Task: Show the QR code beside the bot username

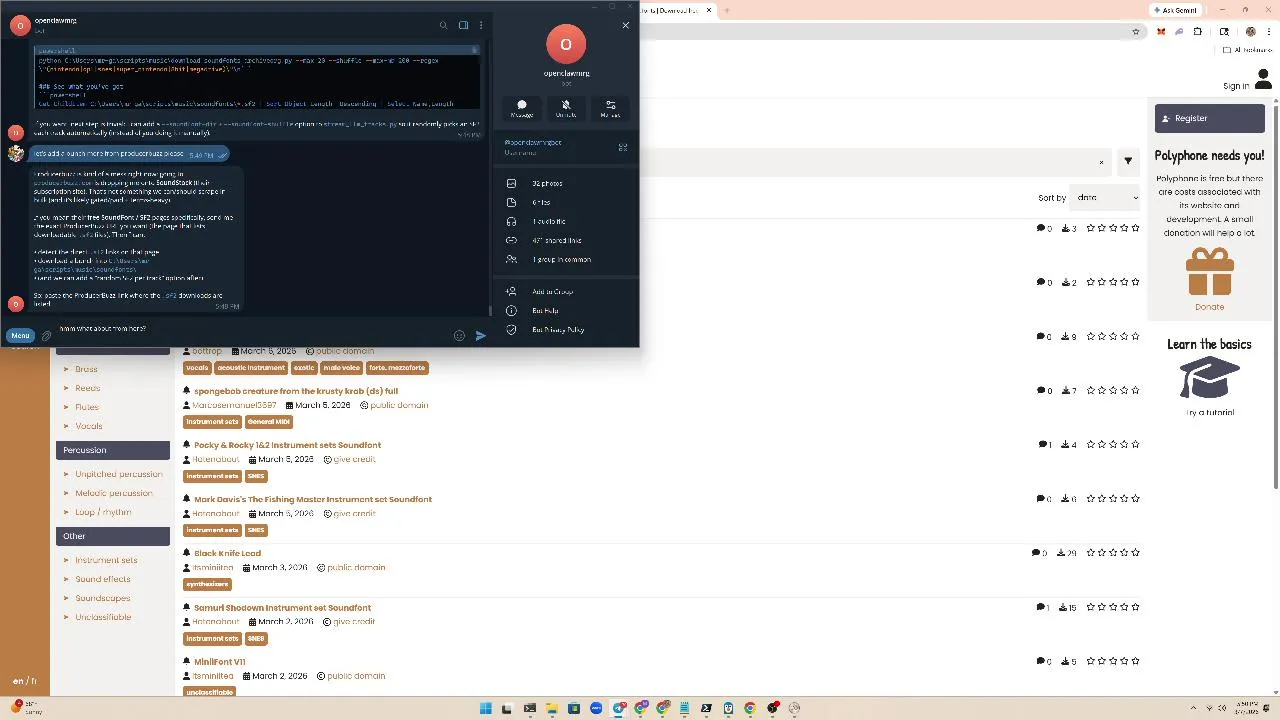Action: [x=622, y=147]
